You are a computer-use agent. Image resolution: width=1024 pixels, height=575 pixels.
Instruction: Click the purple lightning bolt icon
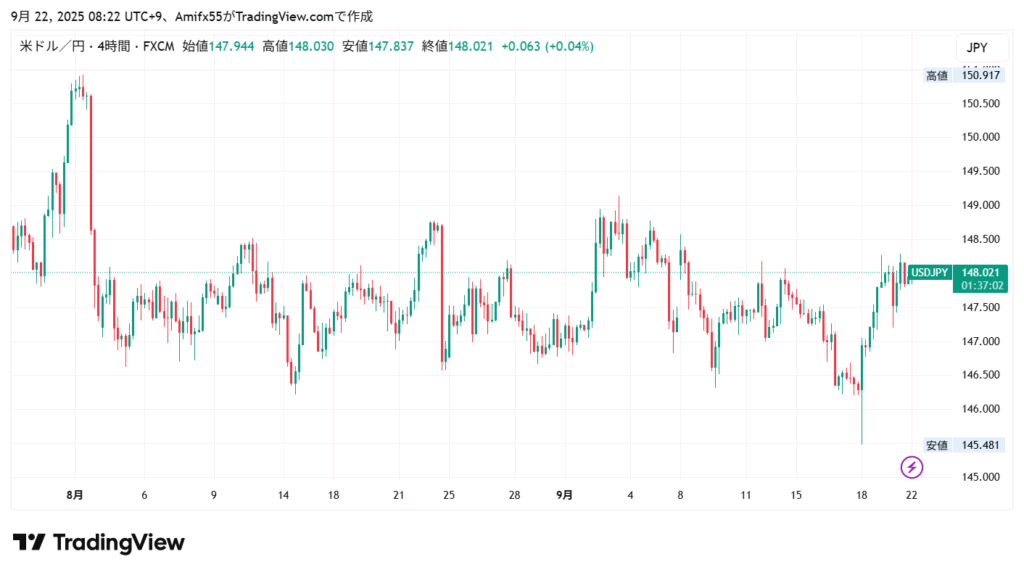coord(911,466)
